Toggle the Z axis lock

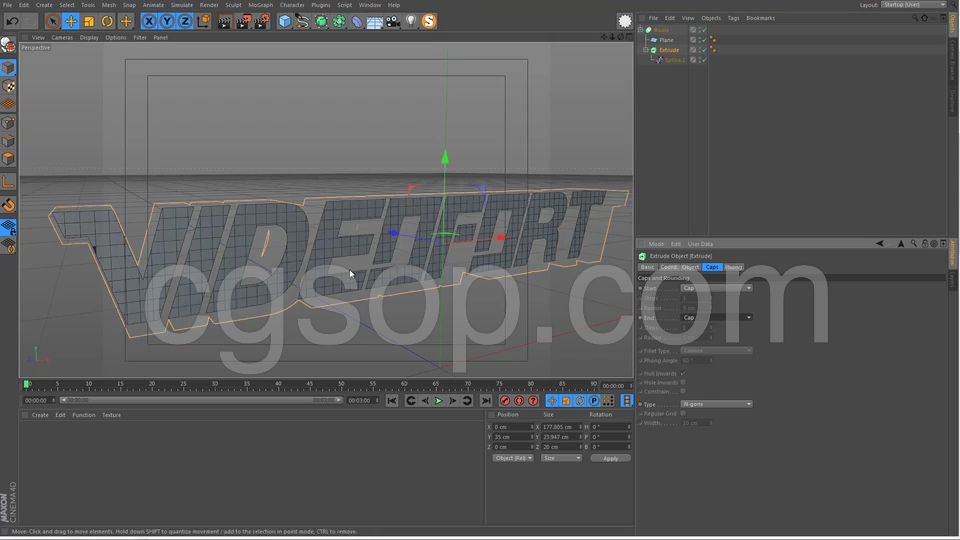pyautogui.click(x=185, y=21)
